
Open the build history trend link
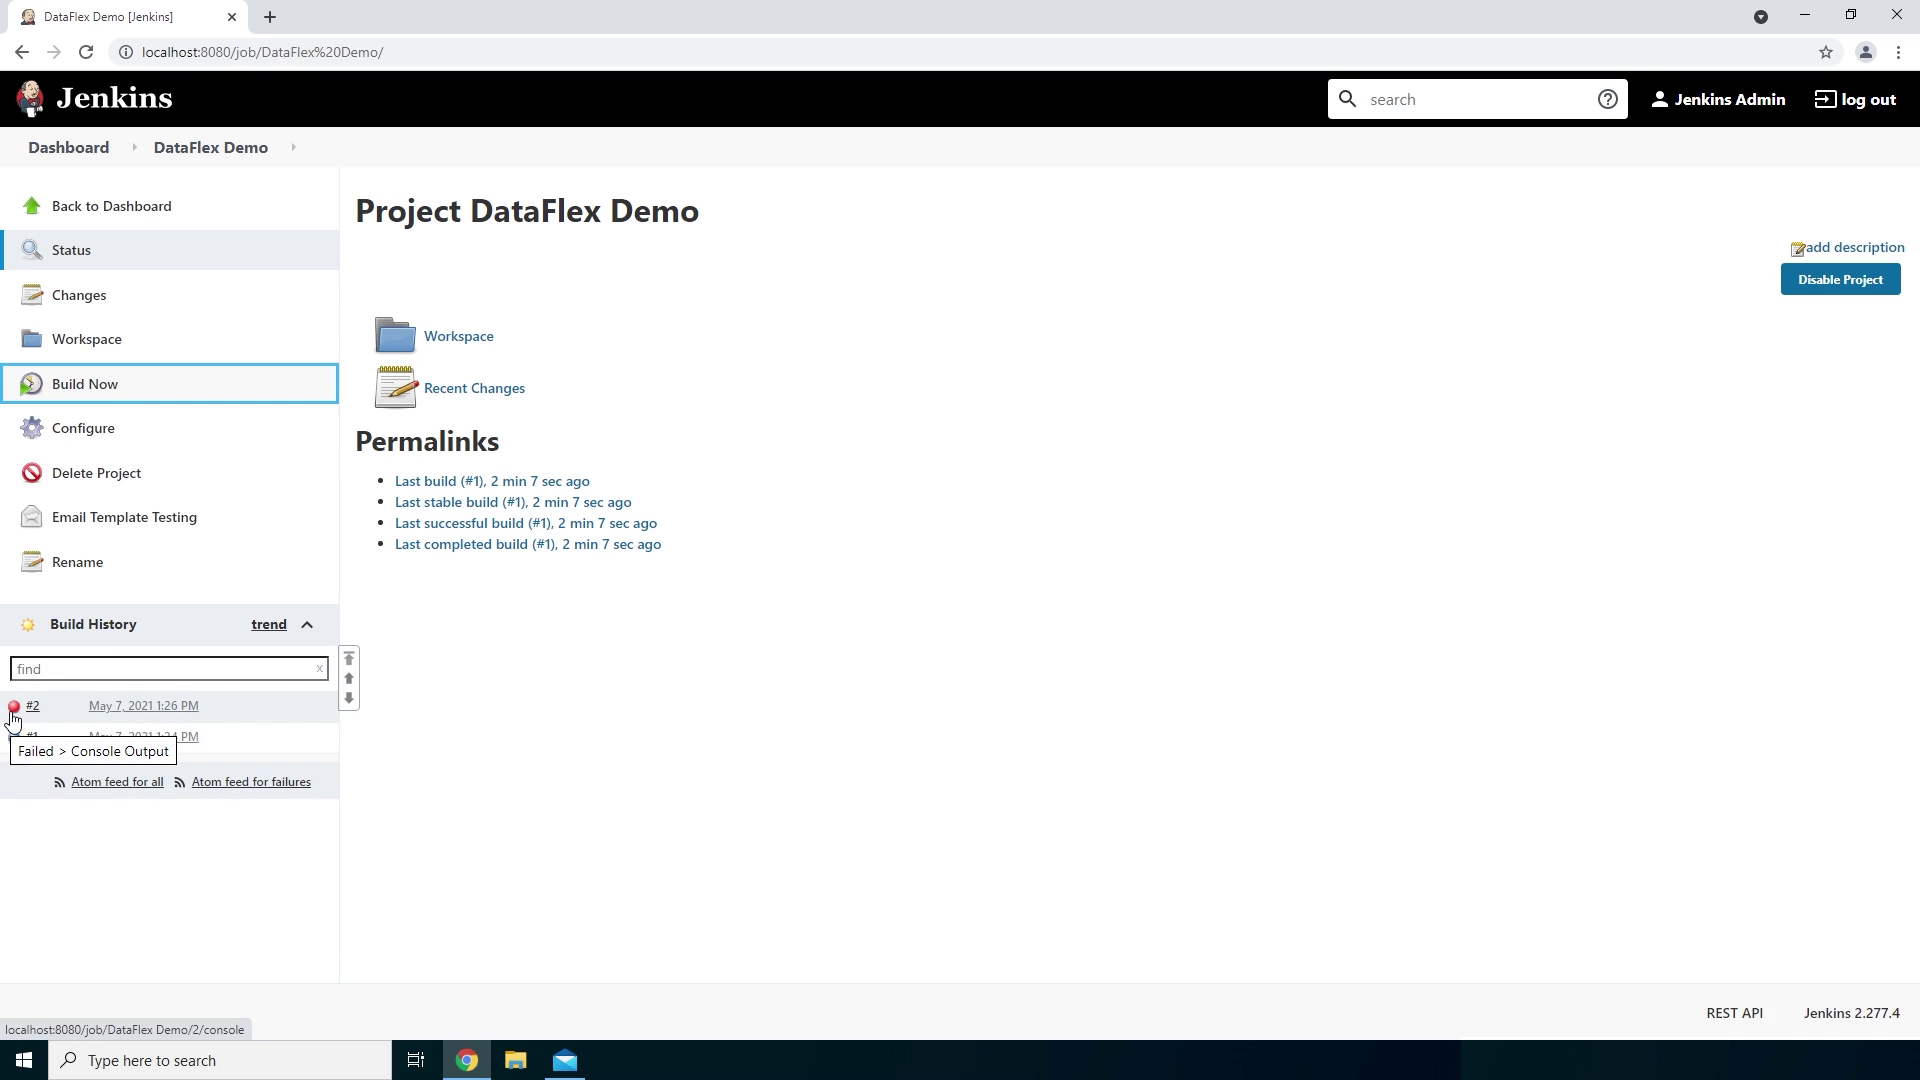click(x=268, y=624)
